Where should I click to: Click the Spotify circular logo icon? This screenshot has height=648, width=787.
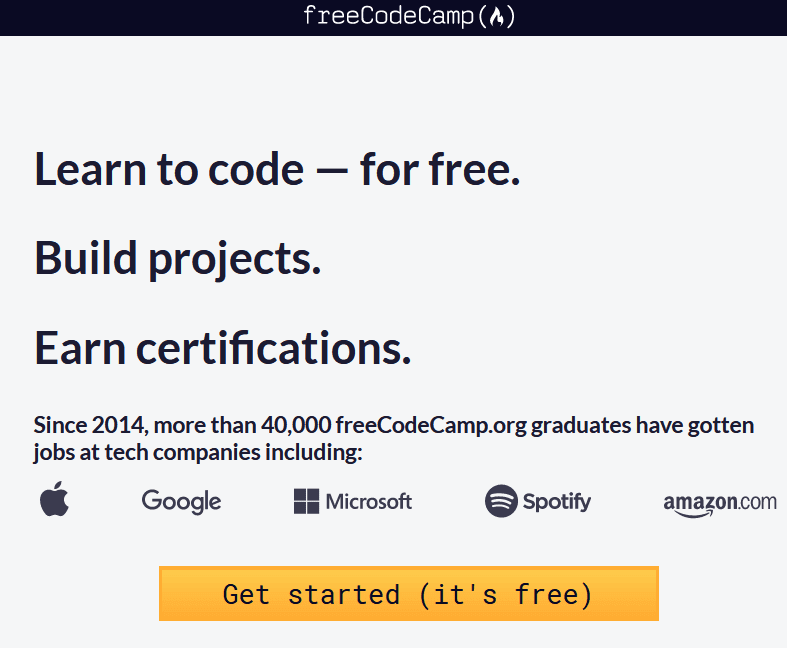[501, 501]
